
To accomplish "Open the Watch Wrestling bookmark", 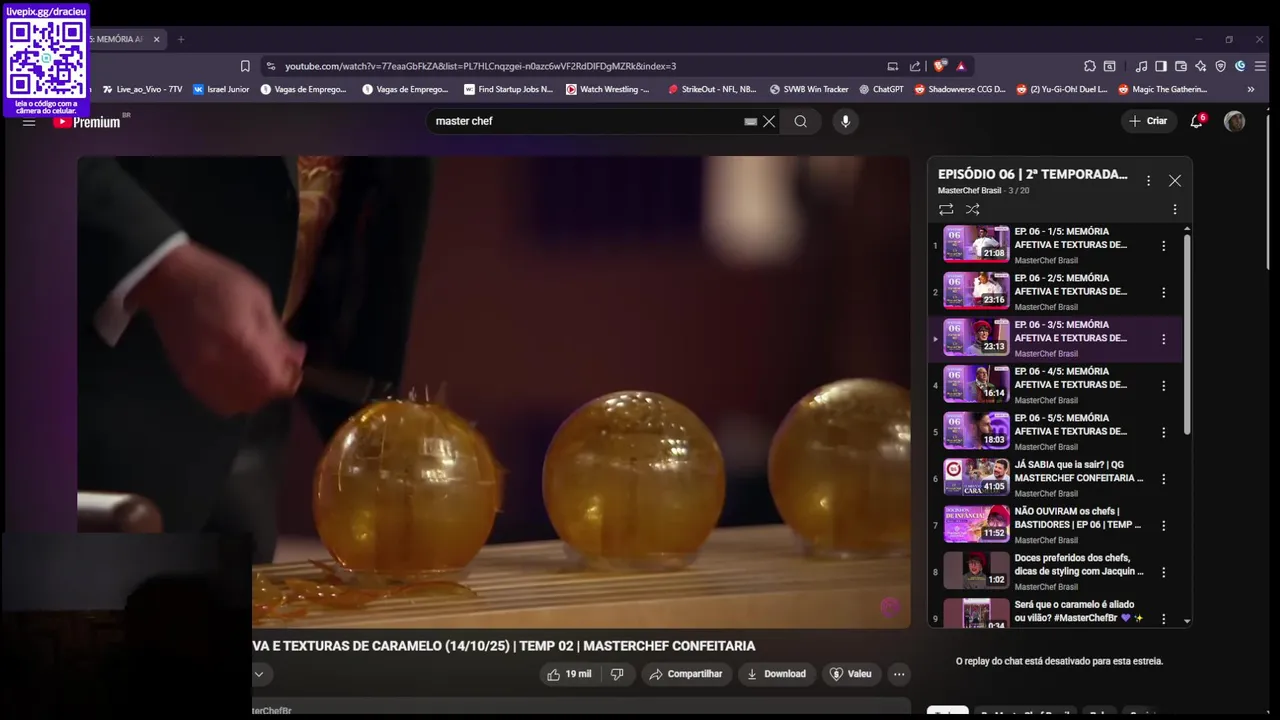I will point(608,89).
